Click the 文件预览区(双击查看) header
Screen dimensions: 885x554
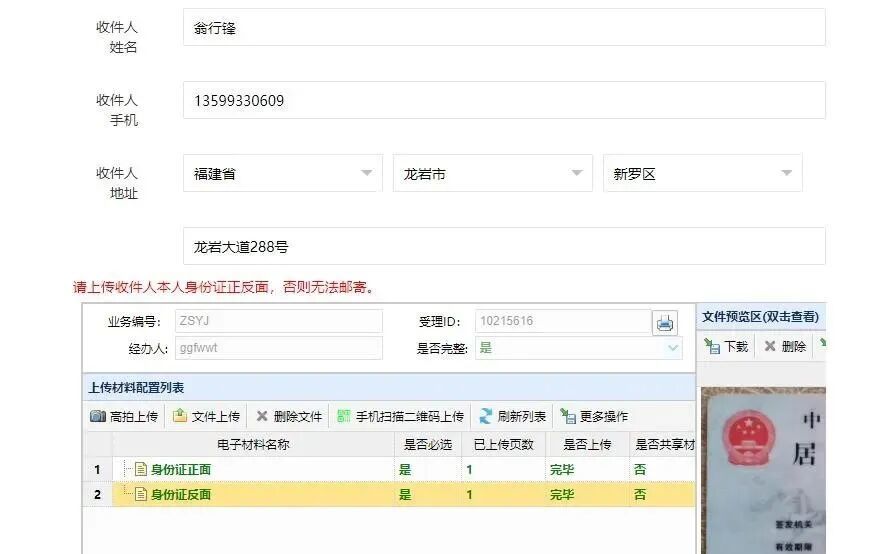761,316
